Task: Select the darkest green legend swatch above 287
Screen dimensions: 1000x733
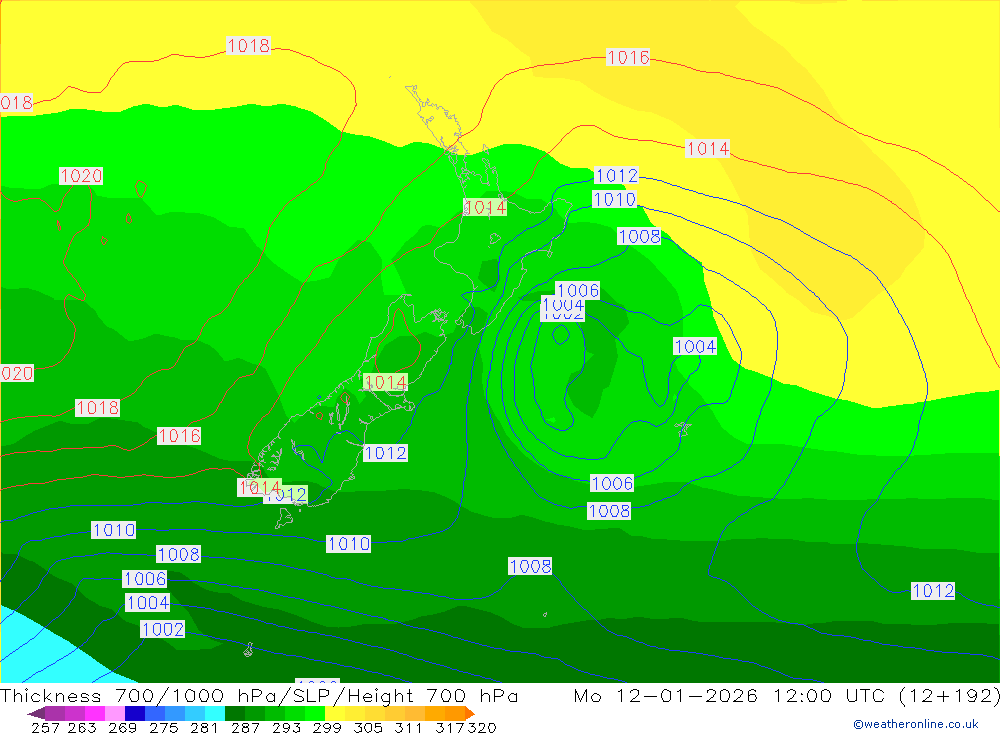Action: click(235, 713)
